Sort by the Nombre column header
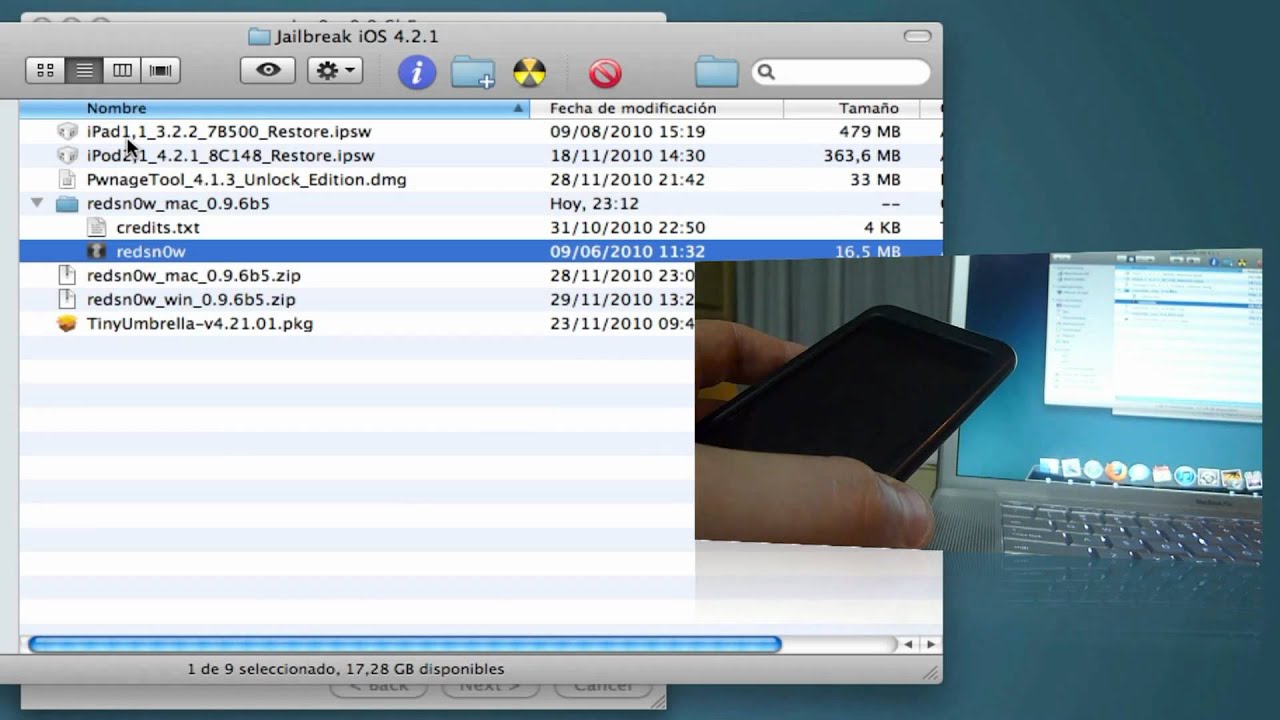The width and height of the screenshot is (1280, 720). tap(274, 108)
